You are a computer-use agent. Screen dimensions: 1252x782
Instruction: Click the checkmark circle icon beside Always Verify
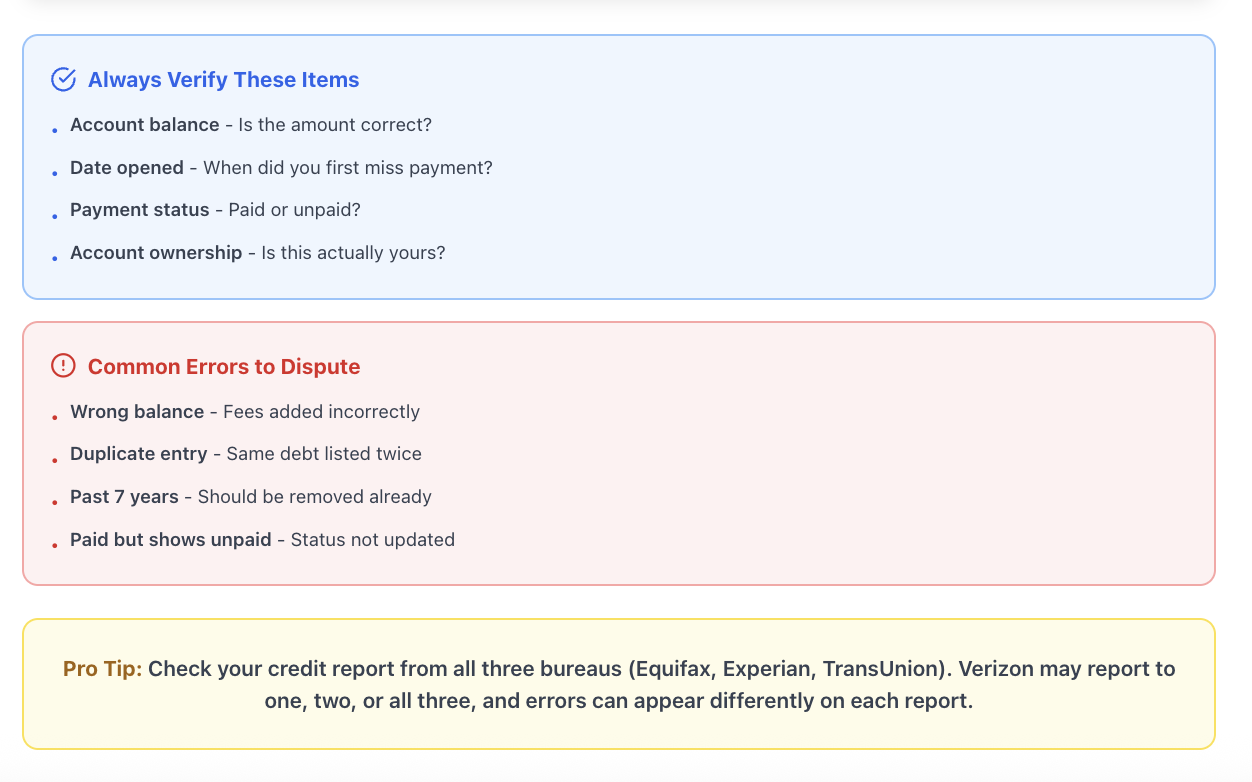pyautogui.click(x=63, y=80)
